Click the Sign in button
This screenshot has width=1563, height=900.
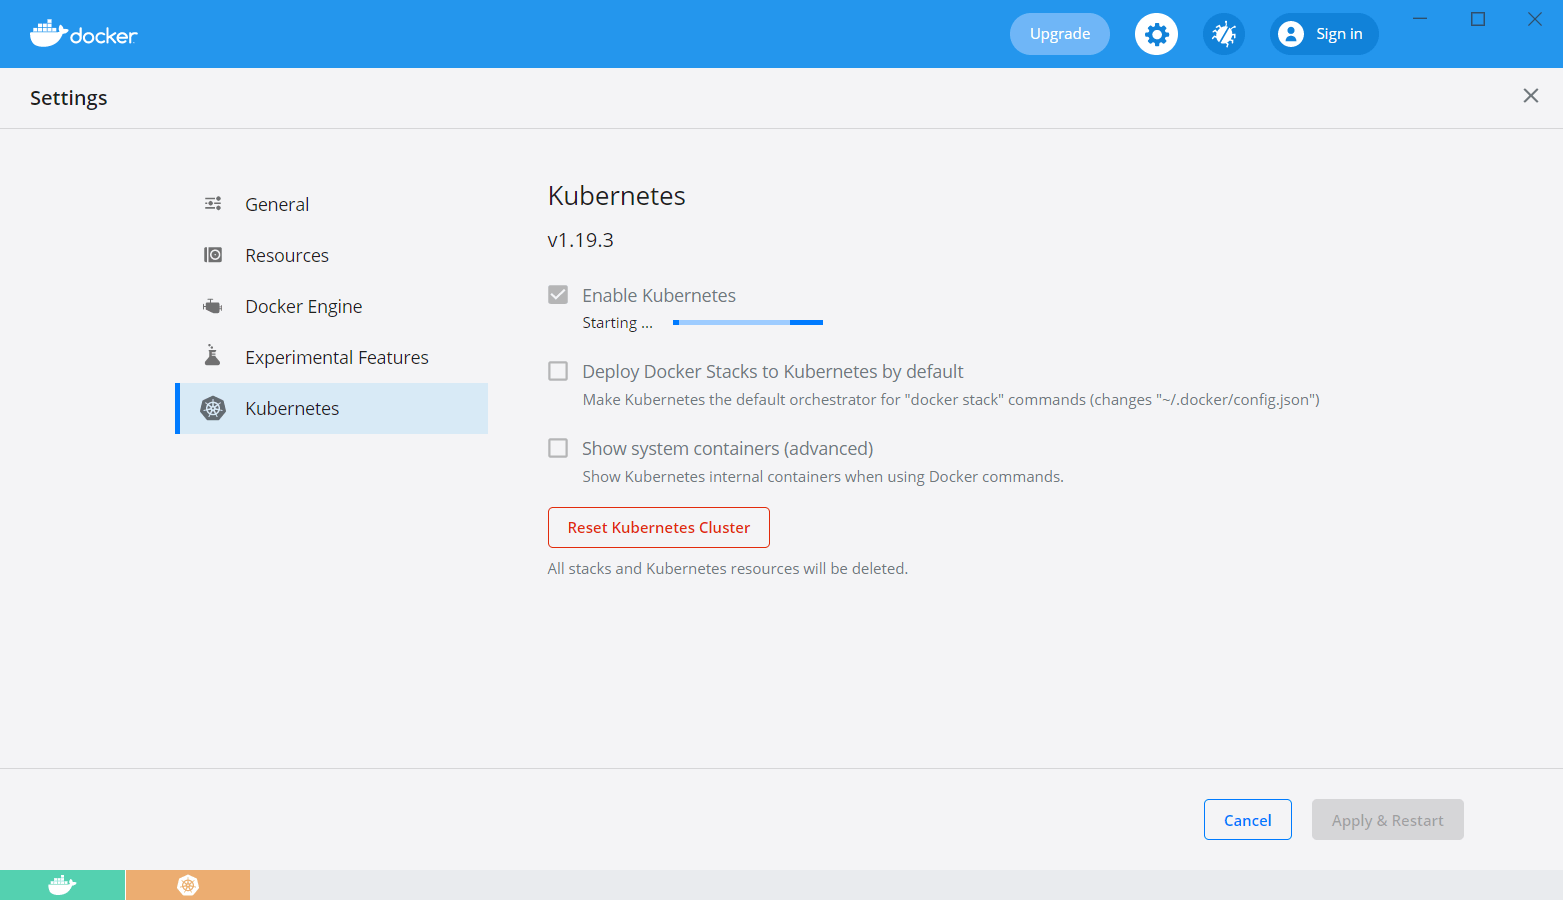(1324, 34)
